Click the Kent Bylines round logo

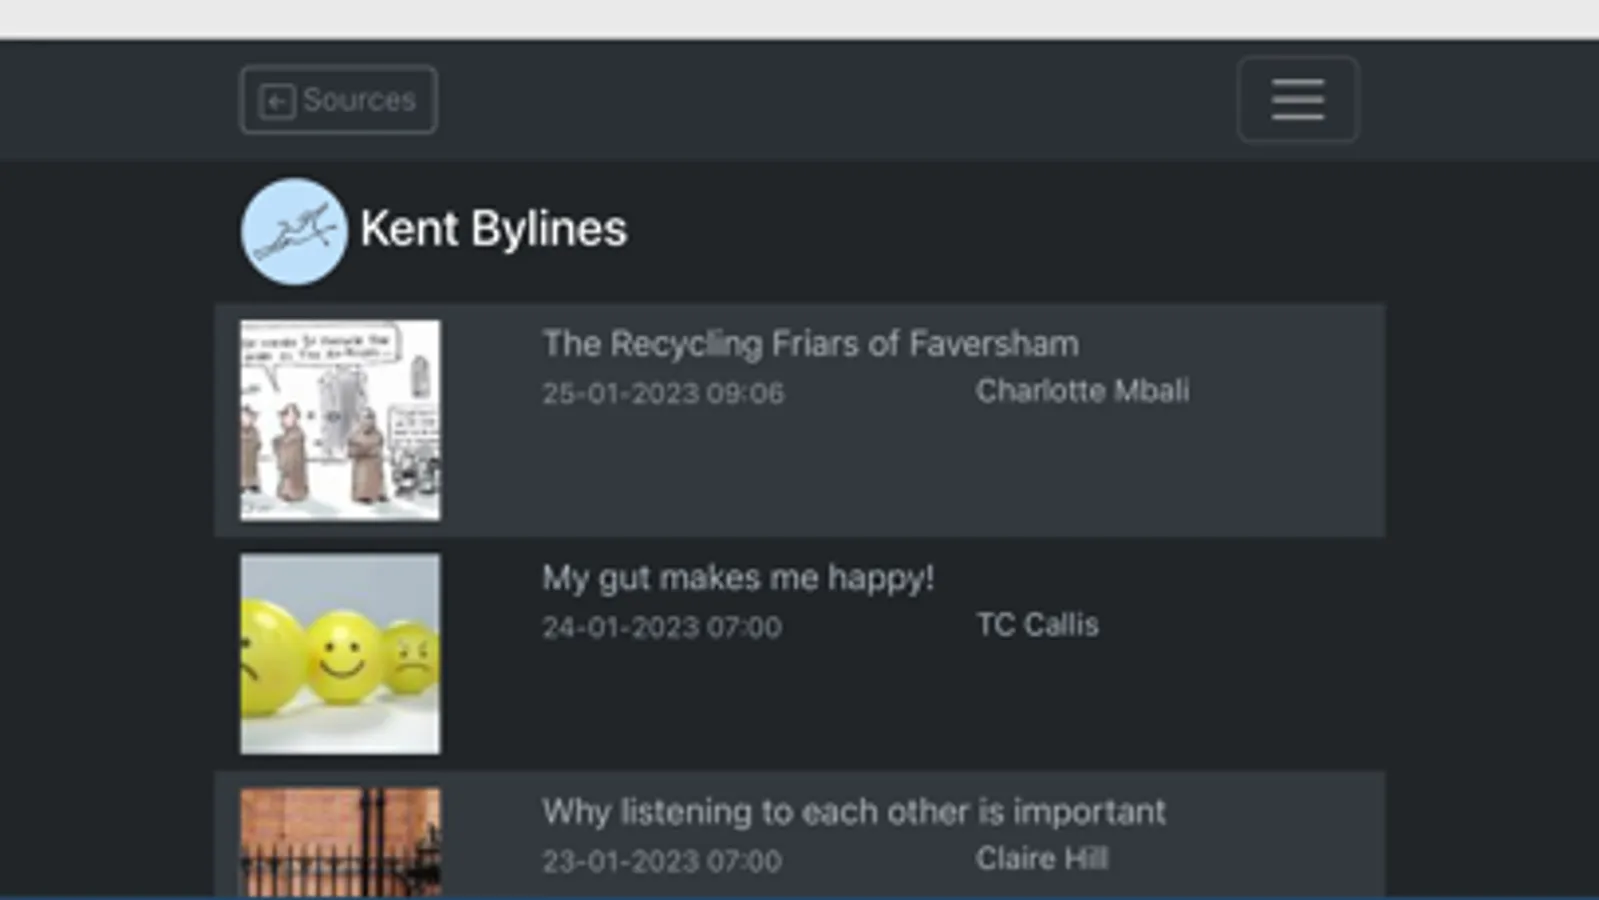coord(294,231)
